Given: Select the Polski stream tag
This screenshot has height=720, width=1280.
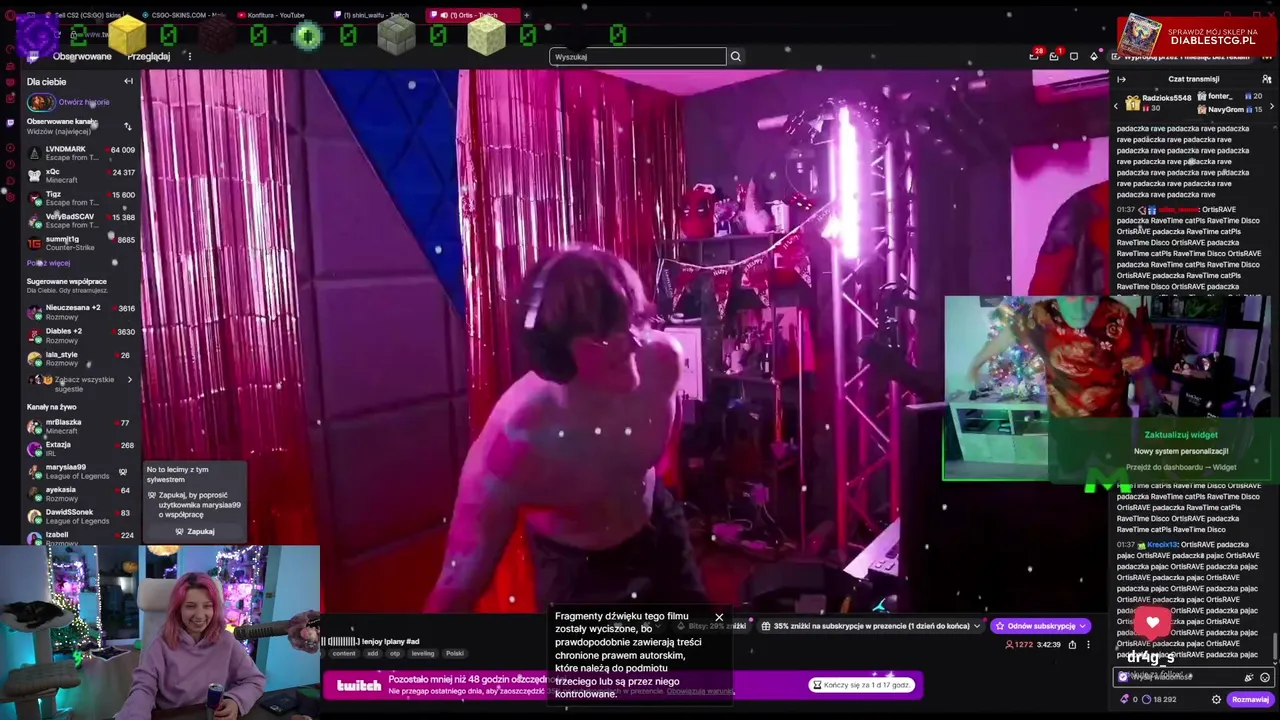Looking at the screenshot, I should [455, 653].
